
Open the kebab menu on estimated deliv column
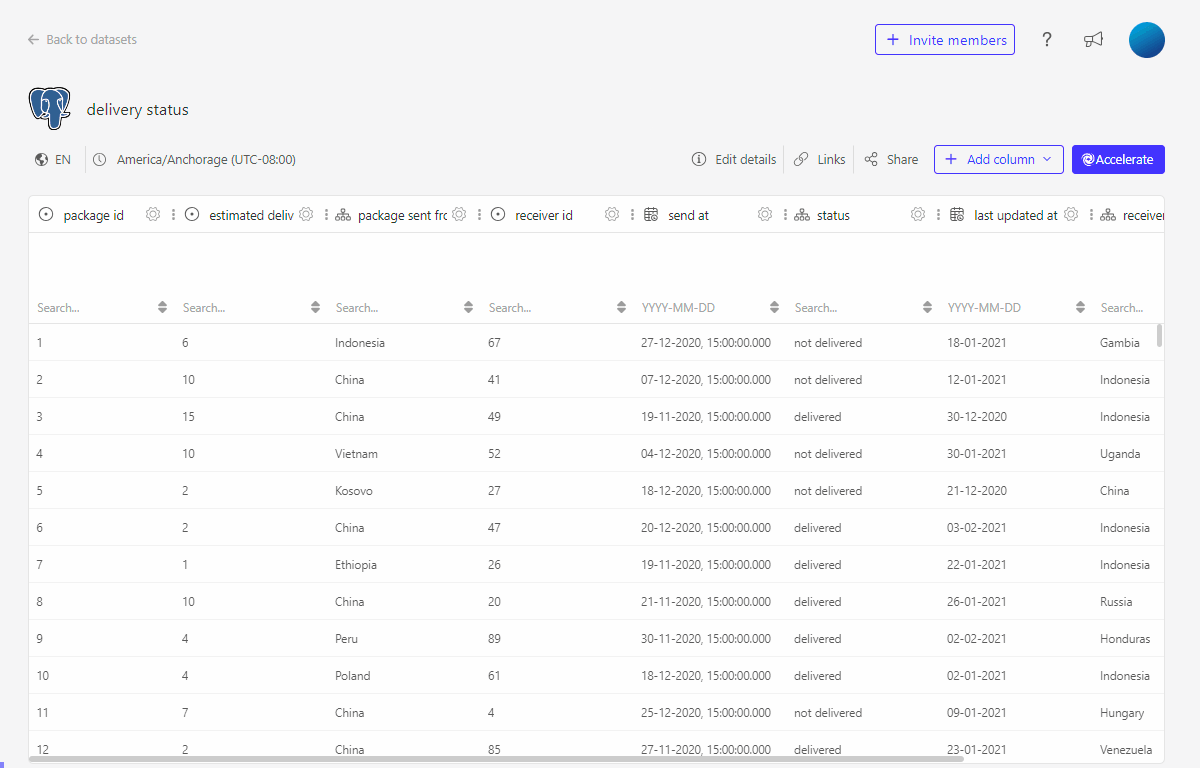coord(325,214)
